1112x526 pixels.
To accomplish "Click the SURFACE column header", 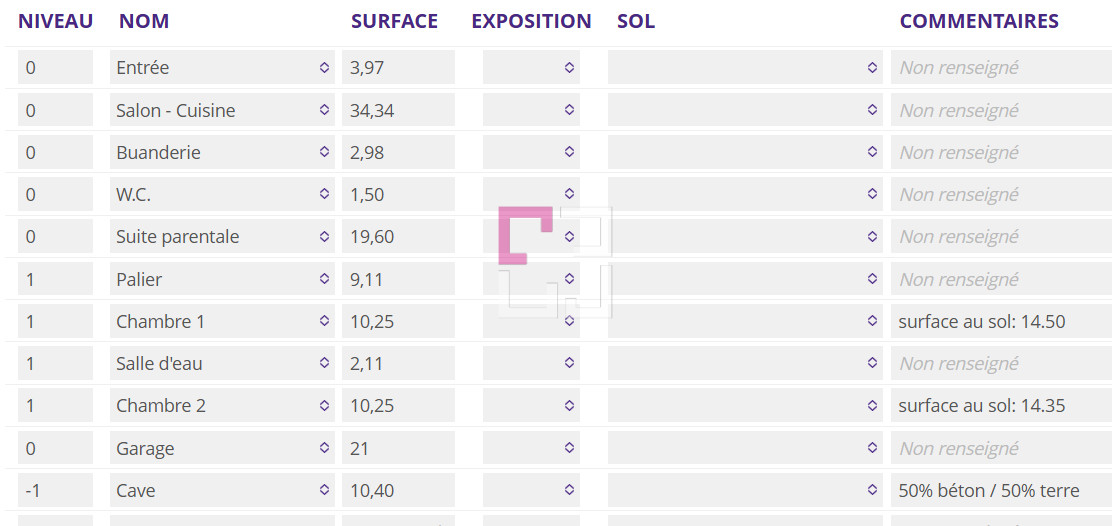I will 394,21.
